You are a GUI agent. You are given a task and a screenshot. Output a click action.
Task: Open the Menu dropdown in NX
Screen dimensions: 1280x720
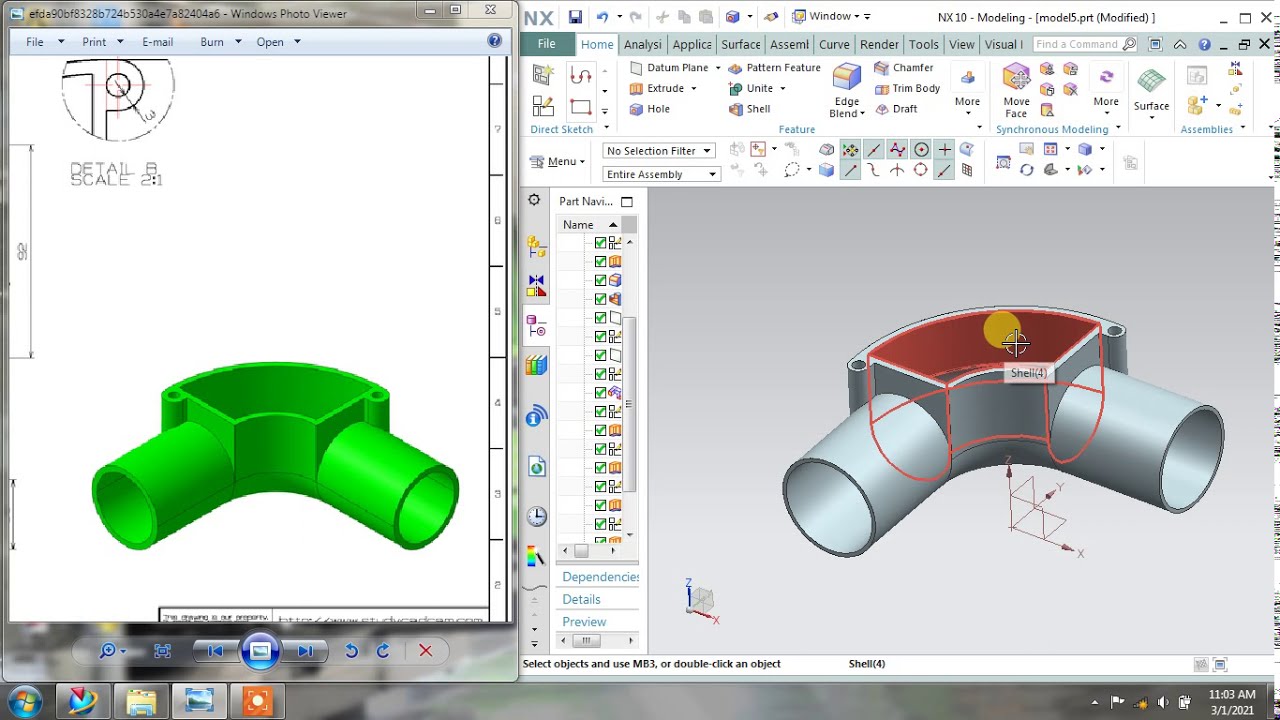tap(558, 161)
